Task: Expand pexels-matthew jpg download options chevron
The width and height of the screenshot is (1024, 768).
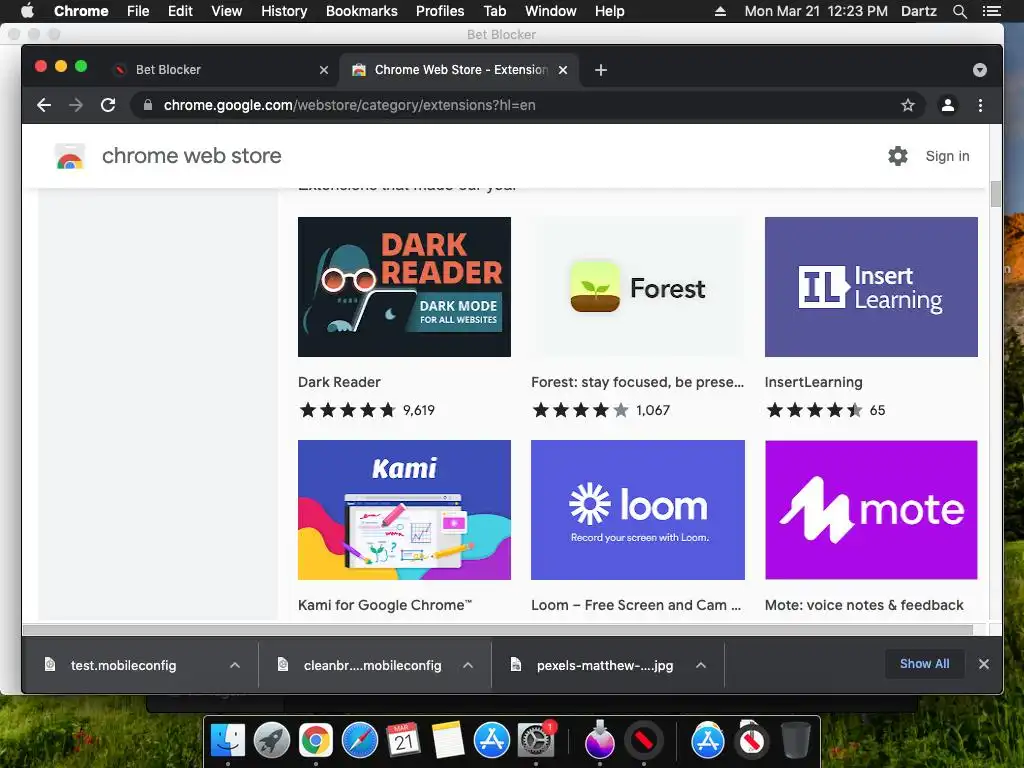Action: pyautogui.click(x=701, y=665)
